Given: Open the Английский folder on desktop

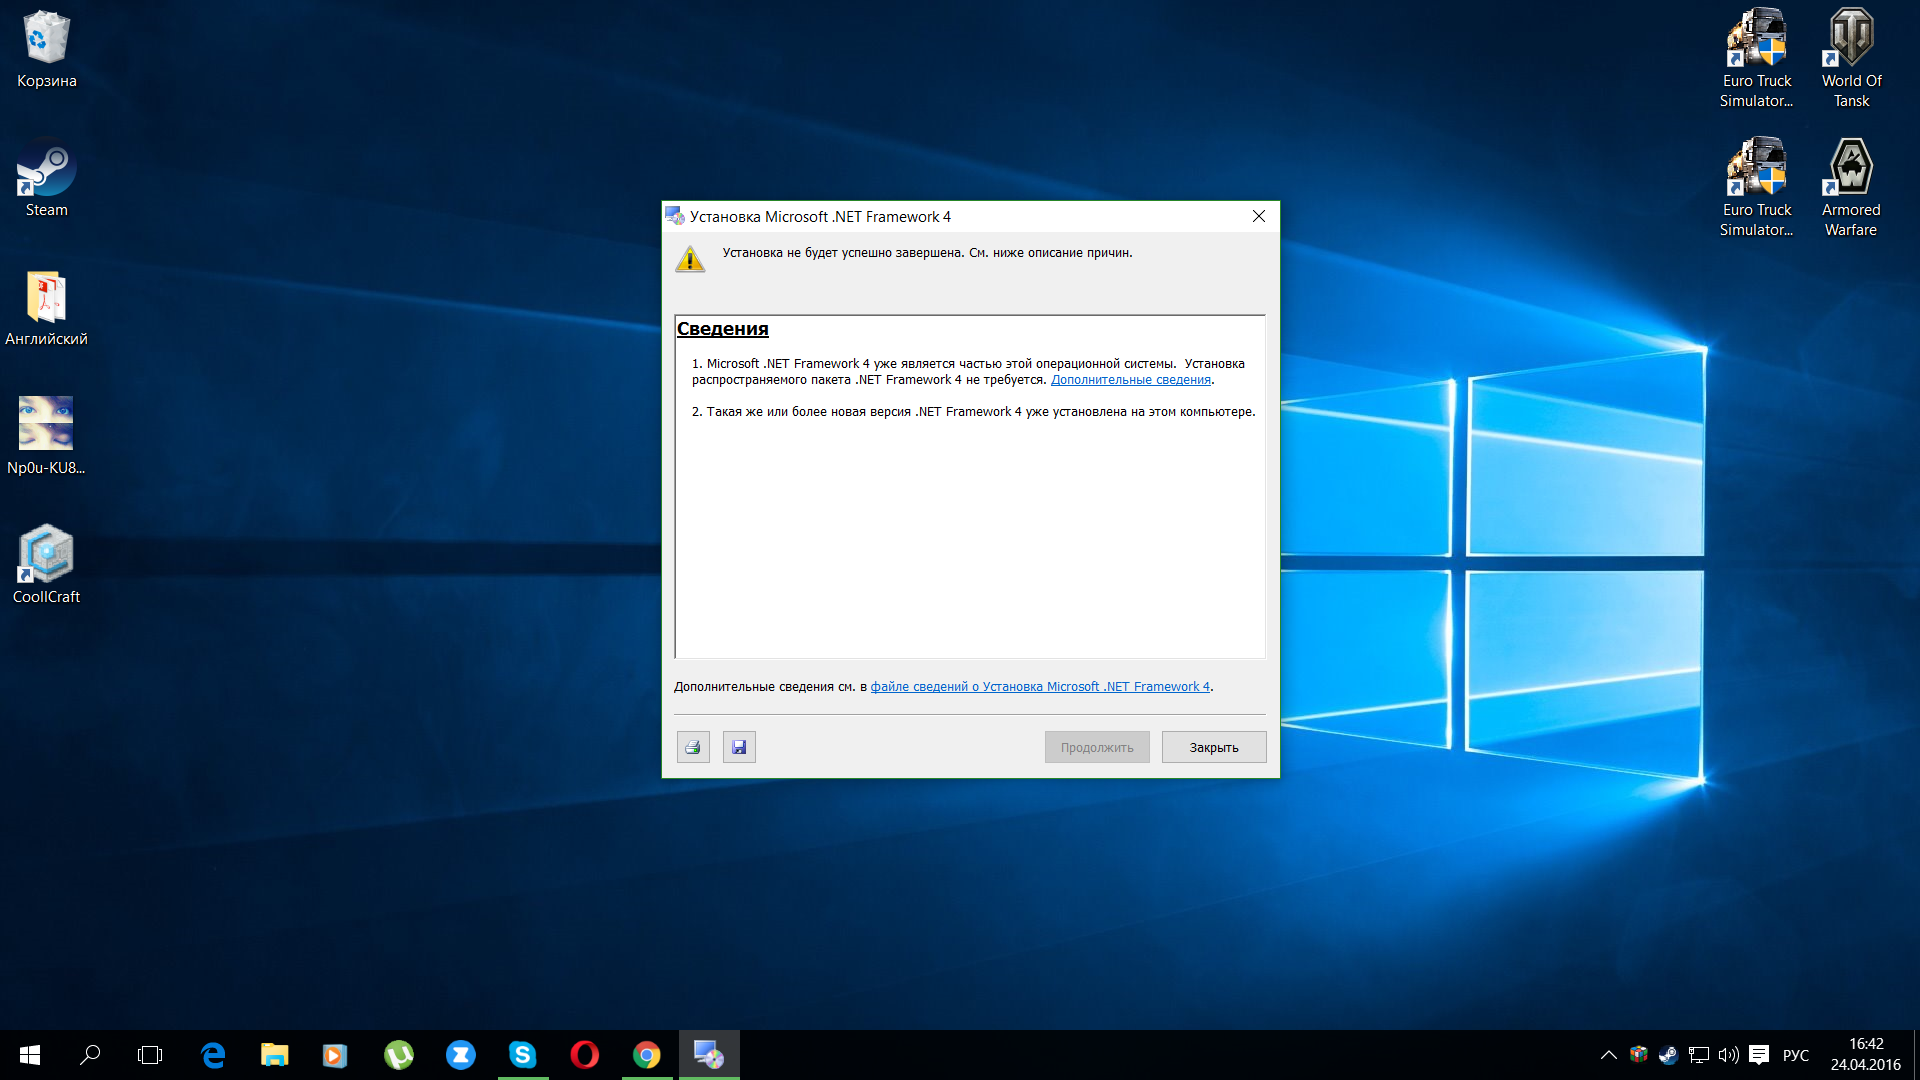Looking at the screenshot, I should pos(46,307).
